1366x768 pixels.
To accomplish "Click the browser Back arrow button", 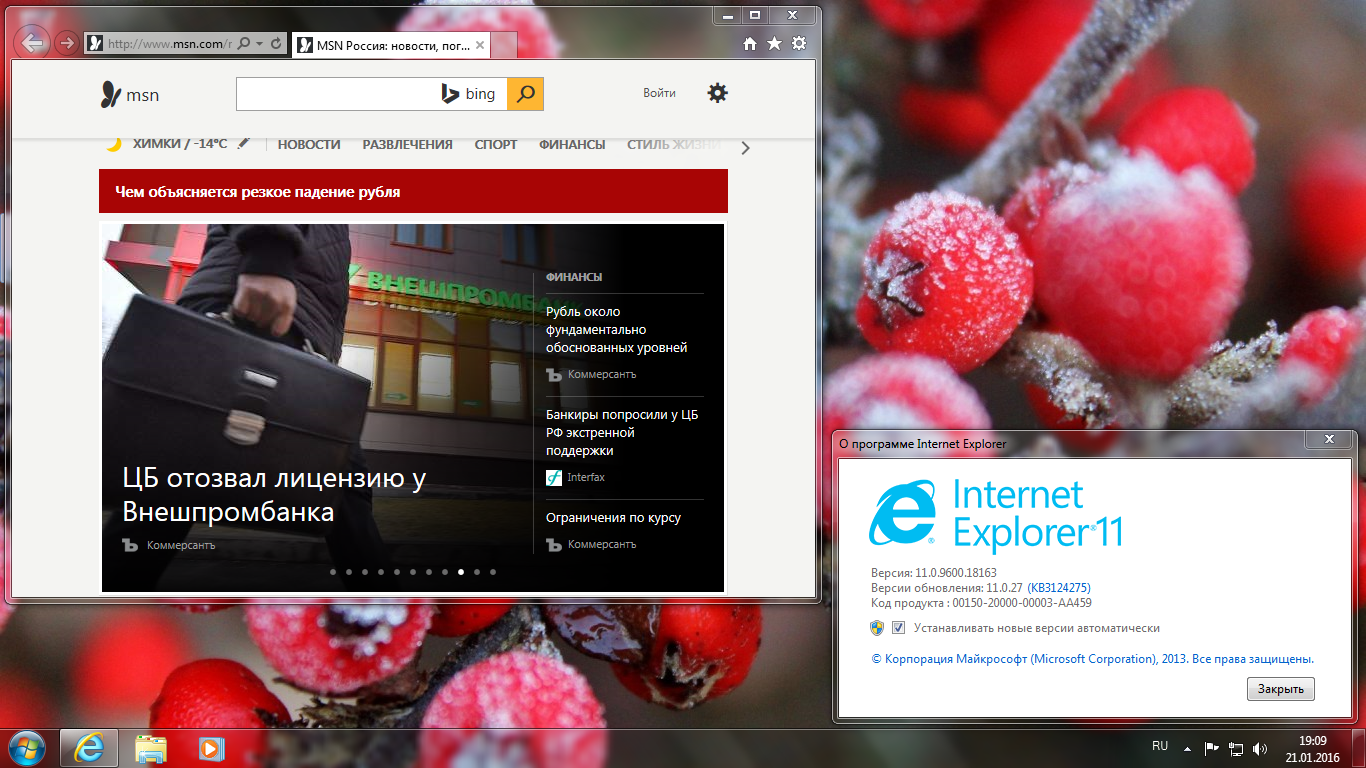I will [x=33, y=43].
